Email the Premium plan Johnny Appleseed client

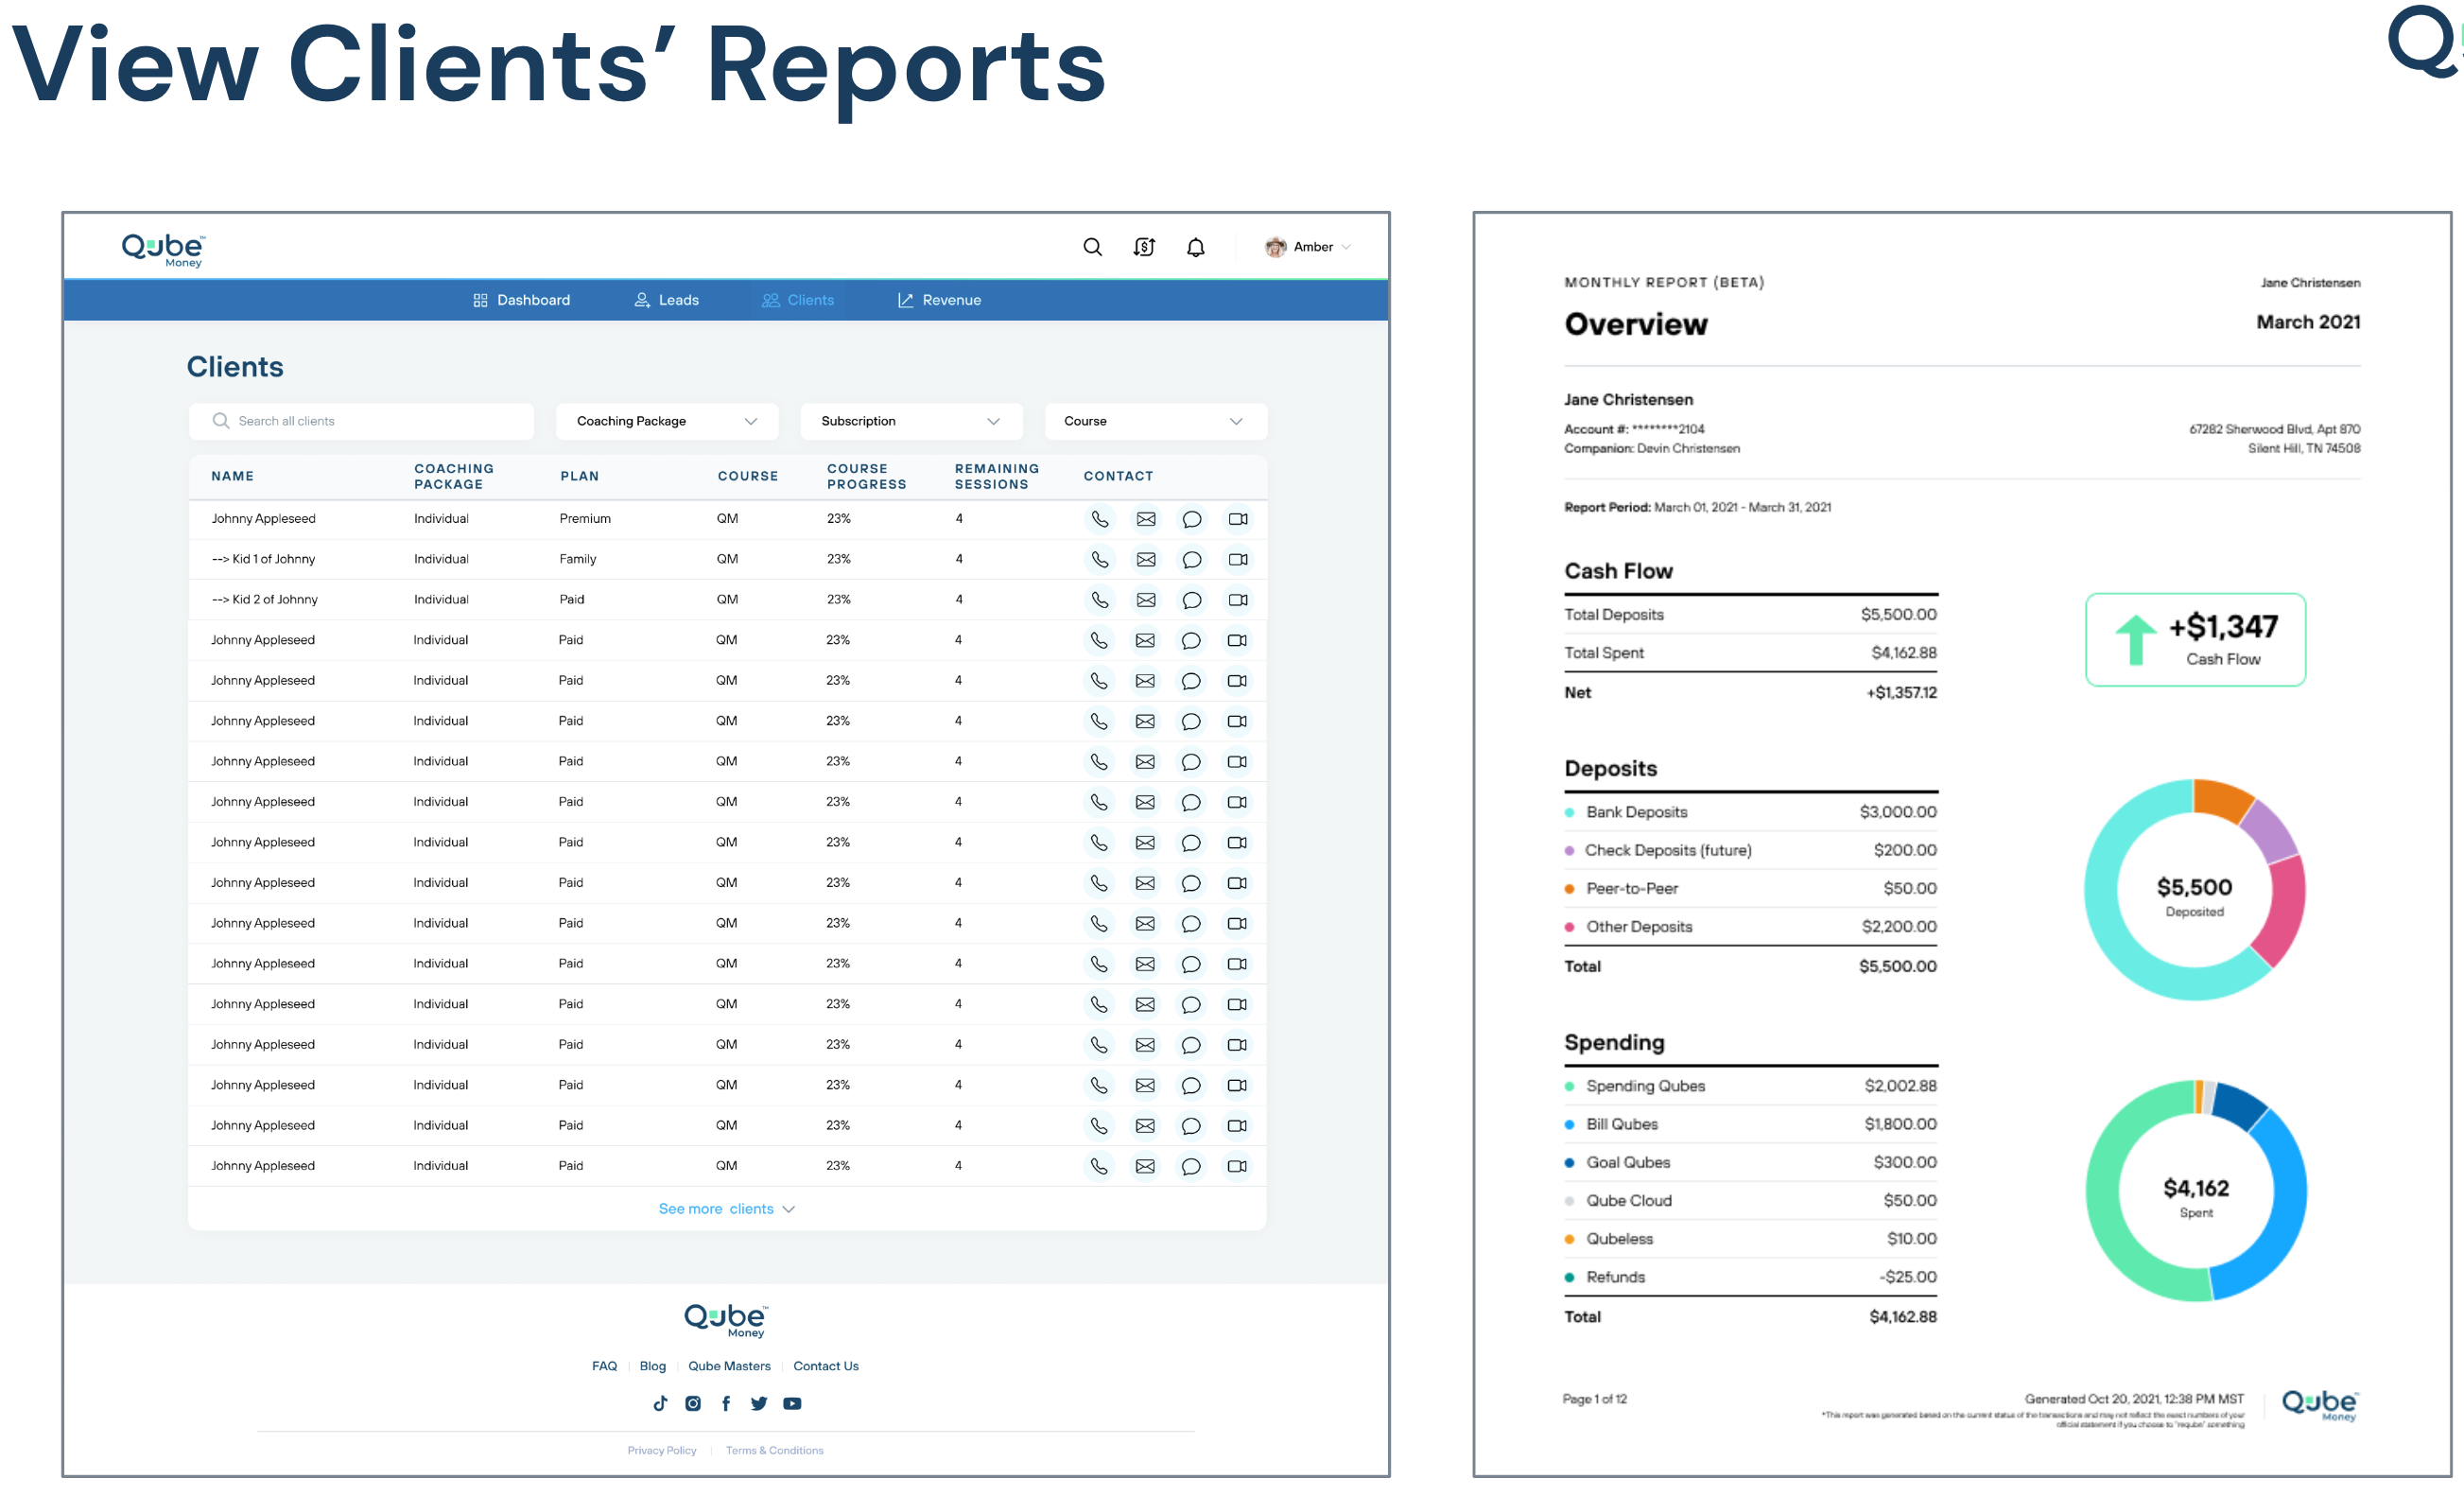1146,519
